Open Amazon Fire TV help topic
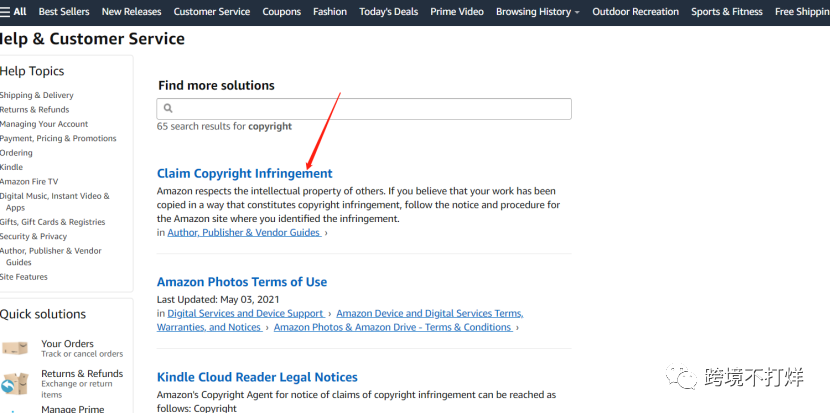This screenshot has width=830, height=413. [x=29, y=181]
